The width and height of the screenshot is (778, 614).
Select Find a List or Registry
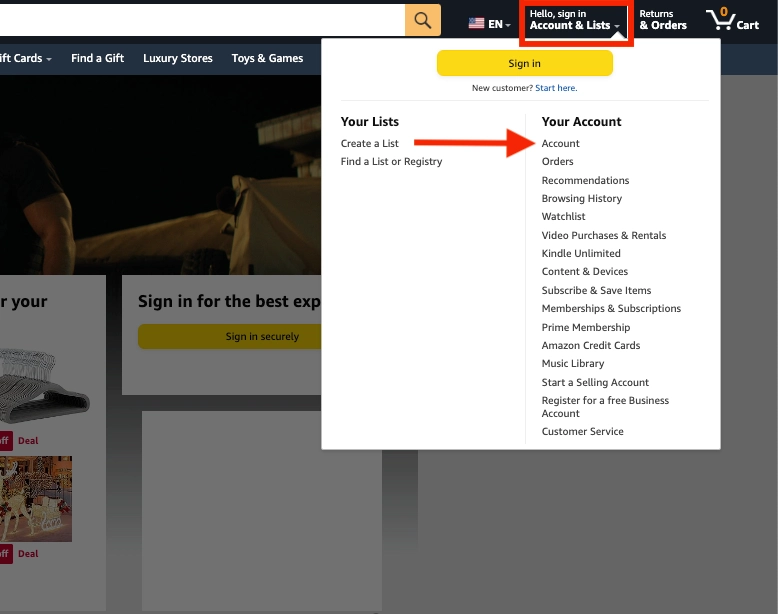point(391,161)
